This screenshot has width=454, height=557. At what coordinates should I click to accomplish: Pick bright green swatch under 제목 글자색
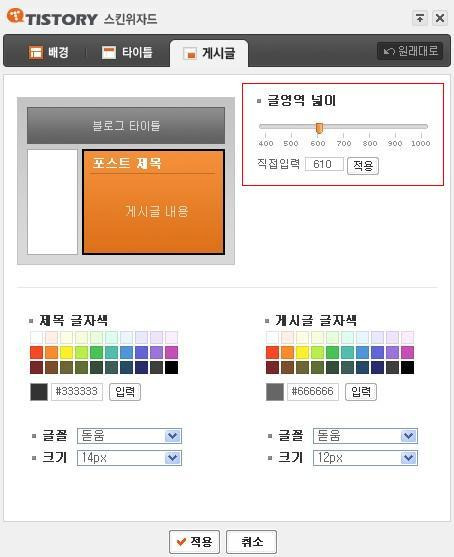pyautogui.click(x=96, y=352)
